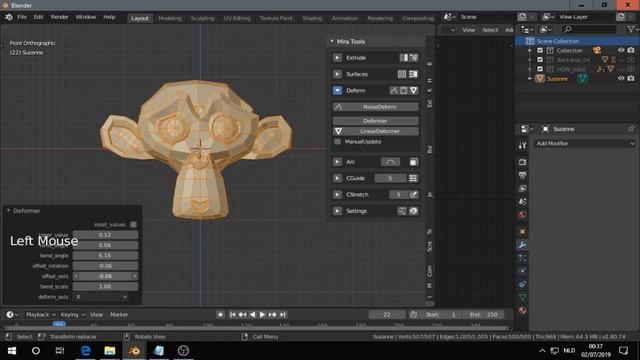Click the noise icon in Deform row
Viewport: 640px width, 360px height.
(x=394, y=91)
